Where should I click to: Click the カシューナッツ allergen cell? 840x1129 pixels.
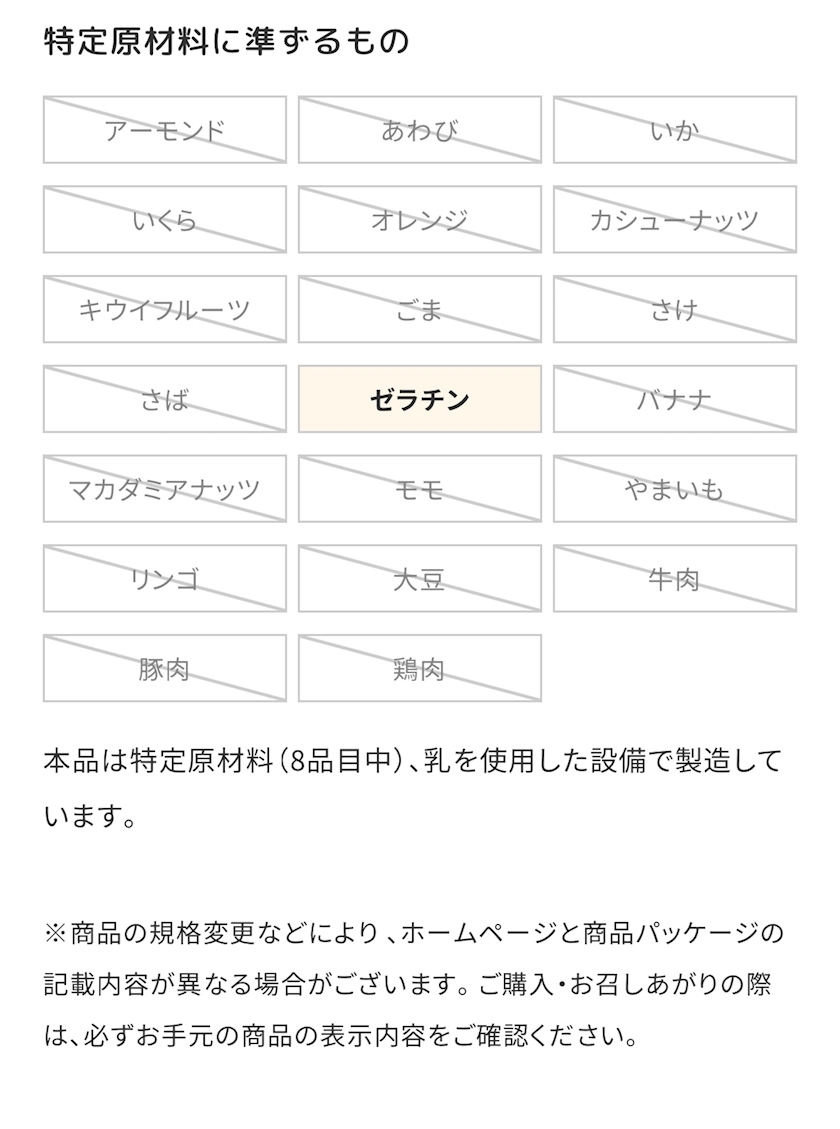pos(674,220)
